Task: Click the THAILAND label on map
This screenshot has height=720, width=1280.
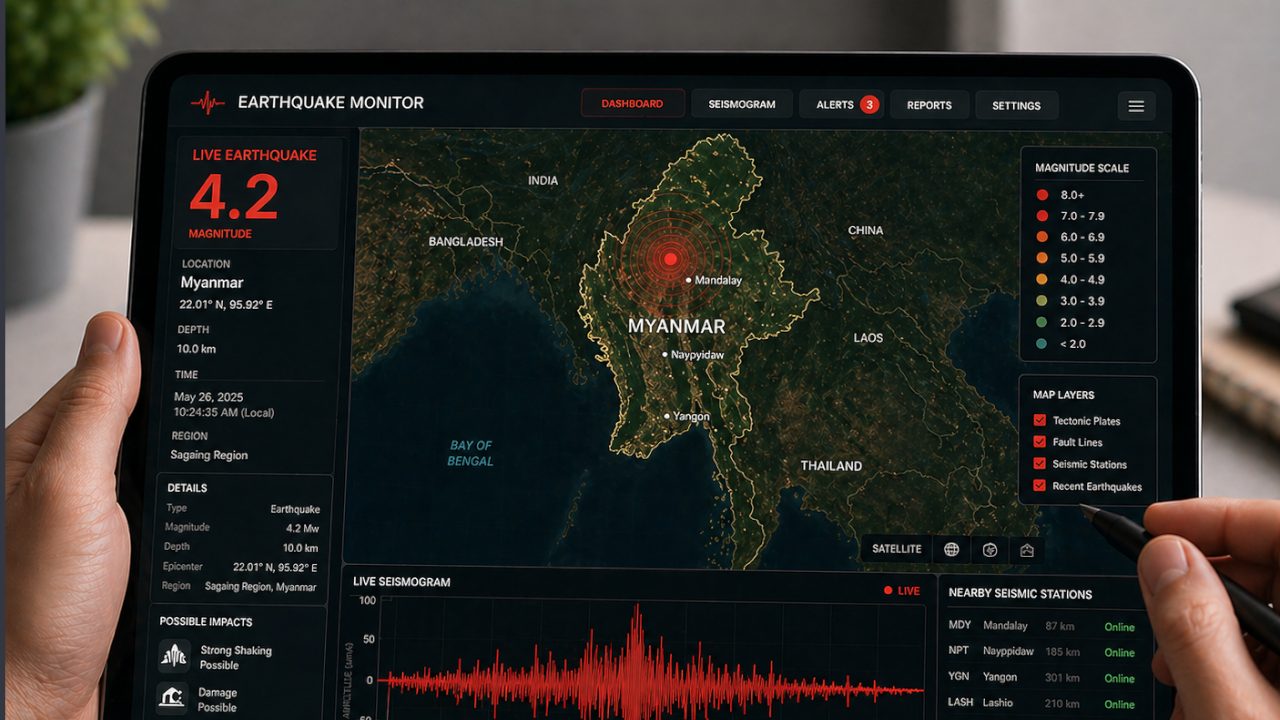Action: click(x=831, y=466)
